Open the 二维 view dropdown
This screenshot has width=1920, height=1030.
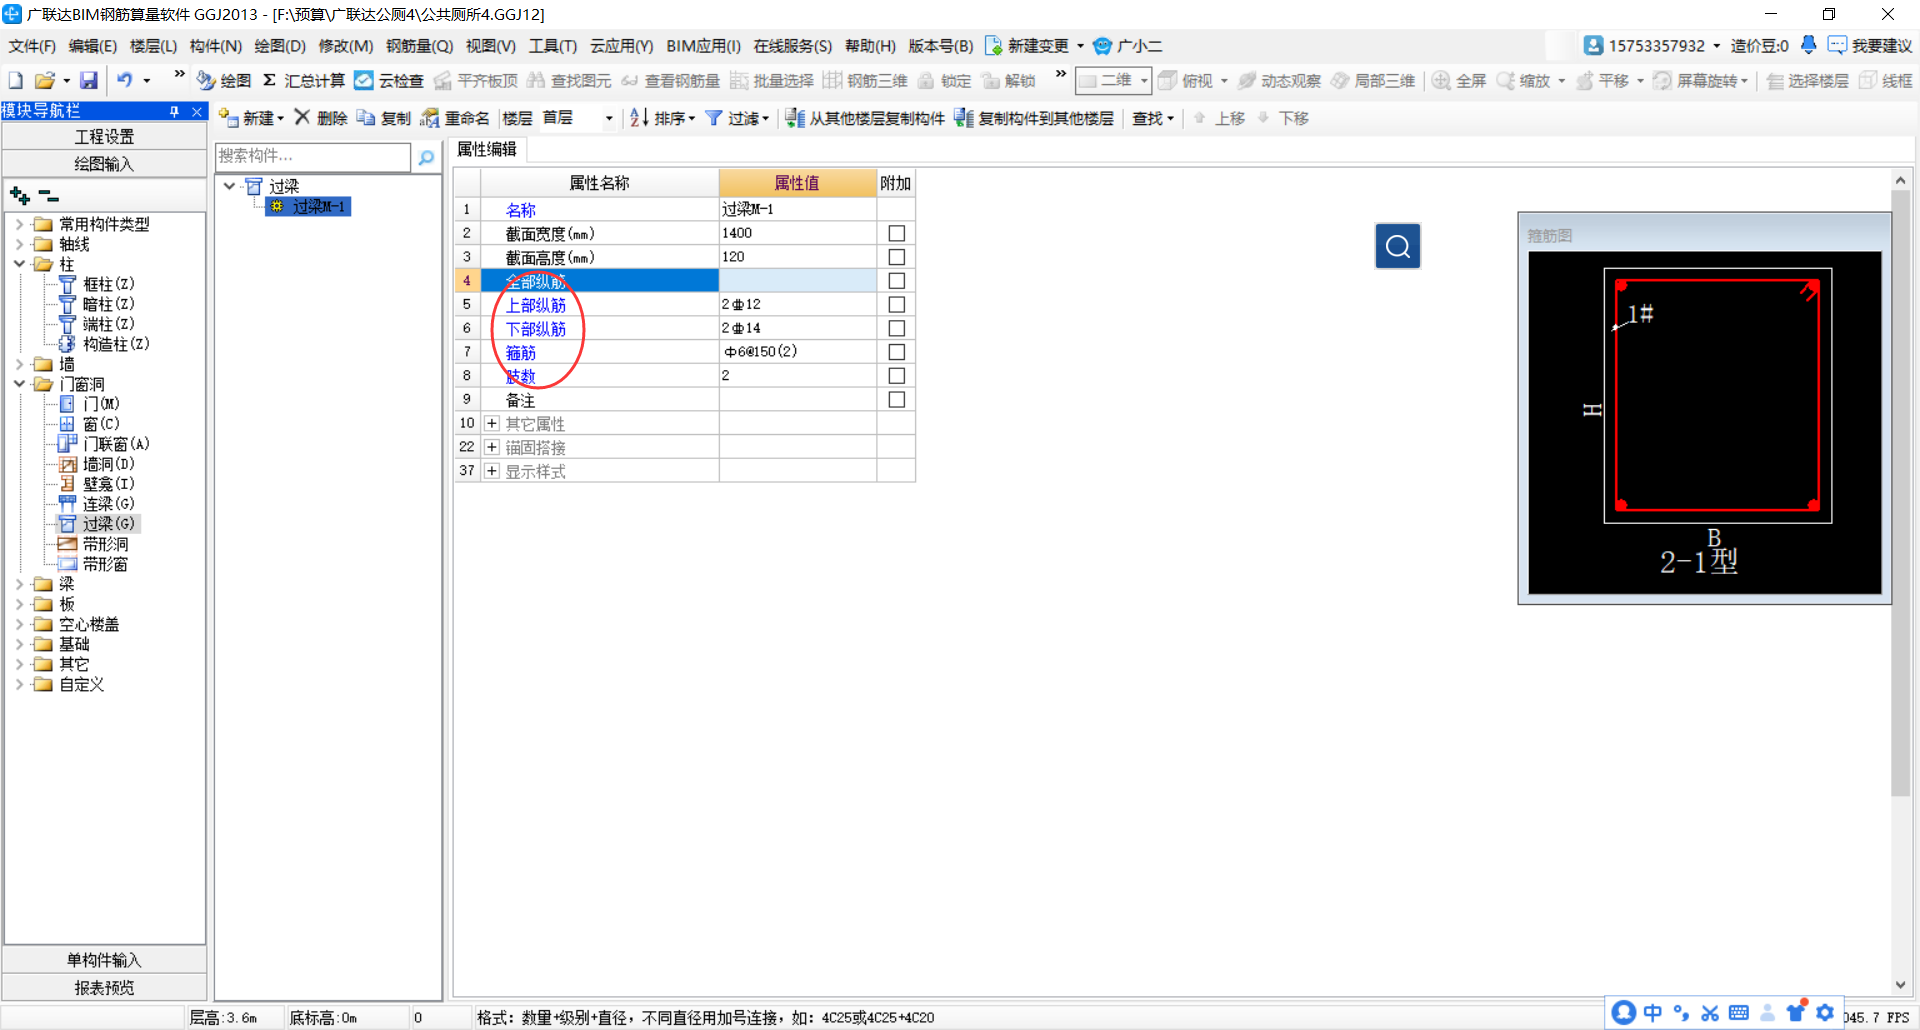[x=1144, y=81]
